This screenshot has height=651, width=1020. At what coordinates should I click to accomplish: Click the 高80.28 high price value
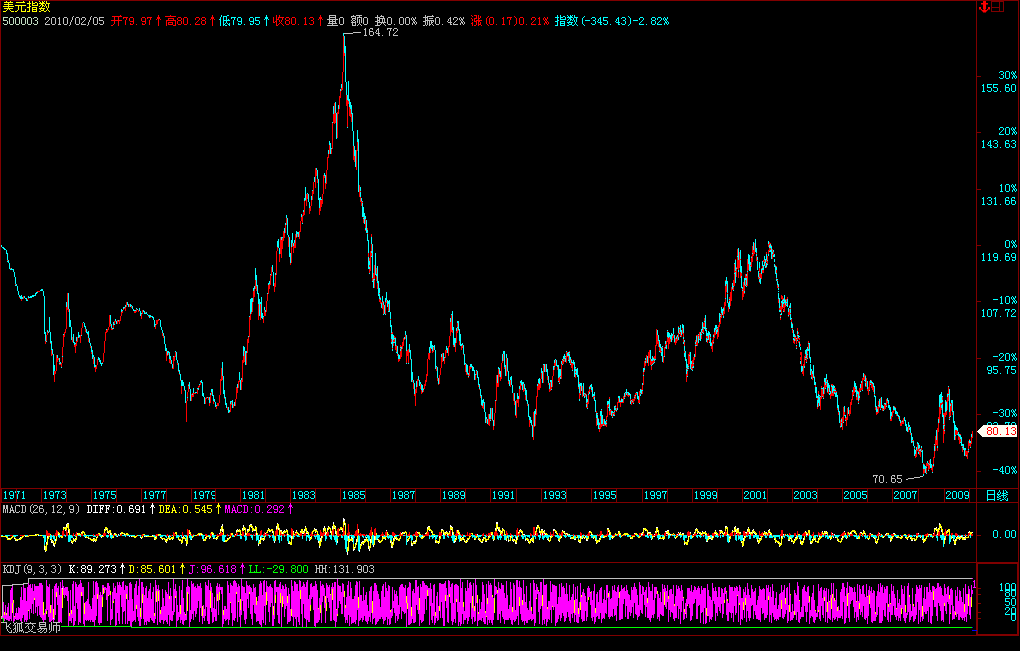[186, 21]
